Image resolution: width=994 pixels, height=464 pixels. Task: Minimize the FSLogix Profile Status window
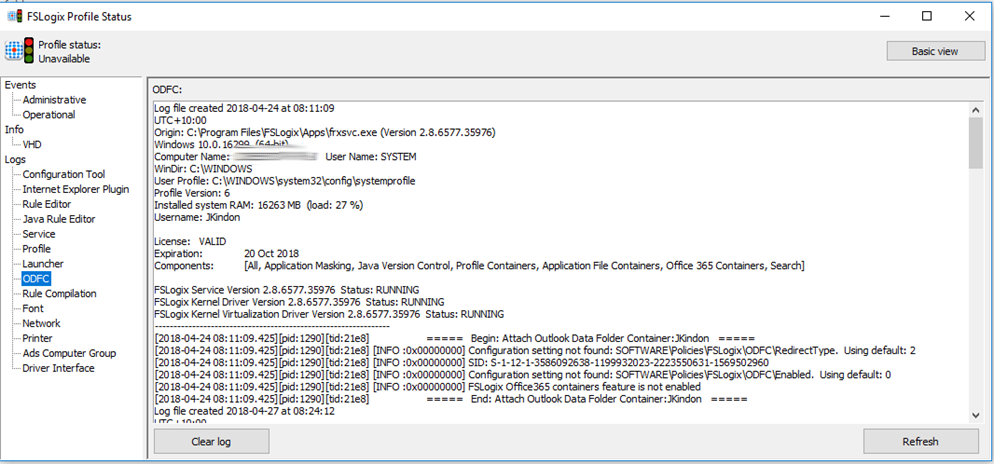tap(884, 16)
